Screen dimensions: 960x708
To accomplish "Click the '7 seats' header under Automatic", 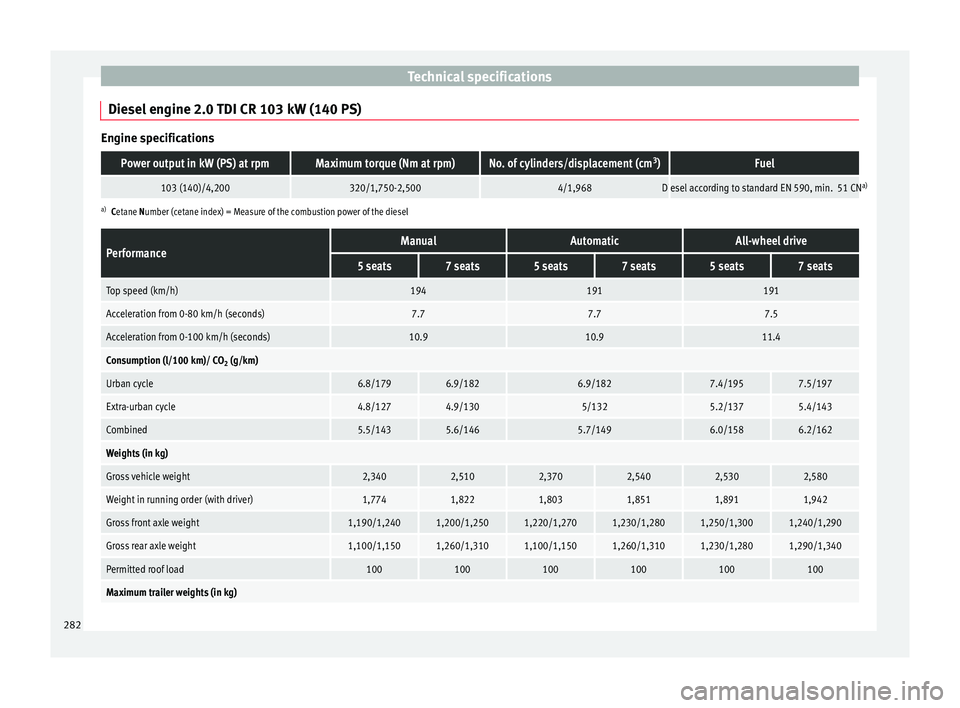I will click(639, 266).
